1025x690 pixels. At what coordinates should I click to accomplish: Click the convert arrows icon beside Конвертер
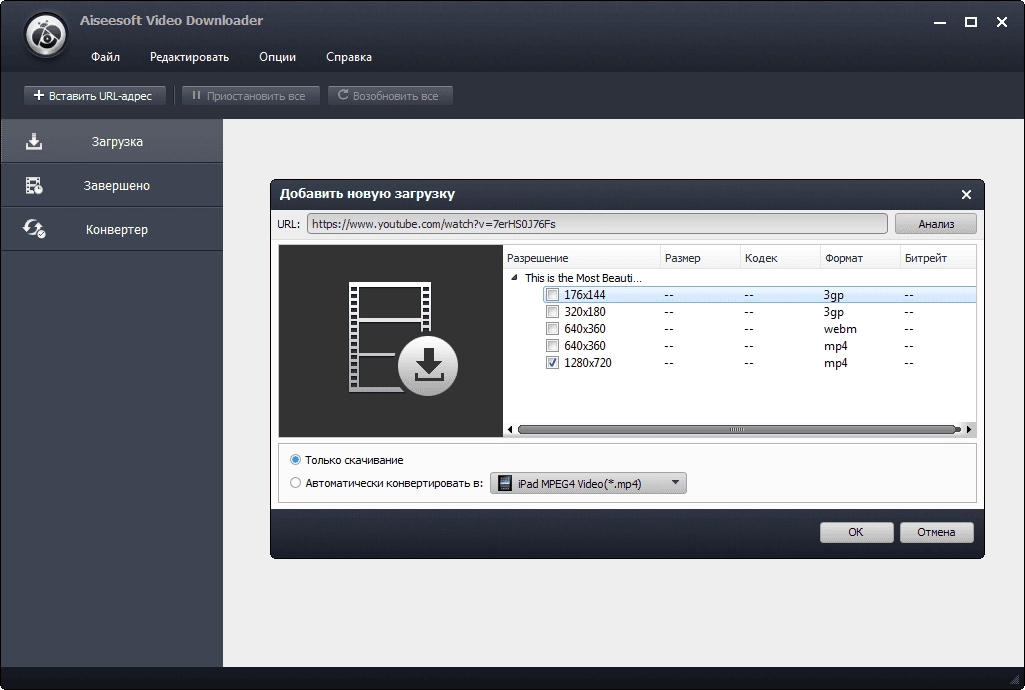(x=34, y=229)
